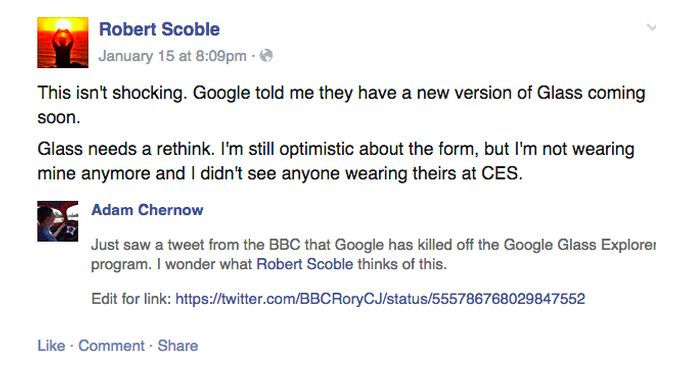684x373 pixels.
Task: Open Adam Chernow's profile thumbnail
Action: click(58, 221)
